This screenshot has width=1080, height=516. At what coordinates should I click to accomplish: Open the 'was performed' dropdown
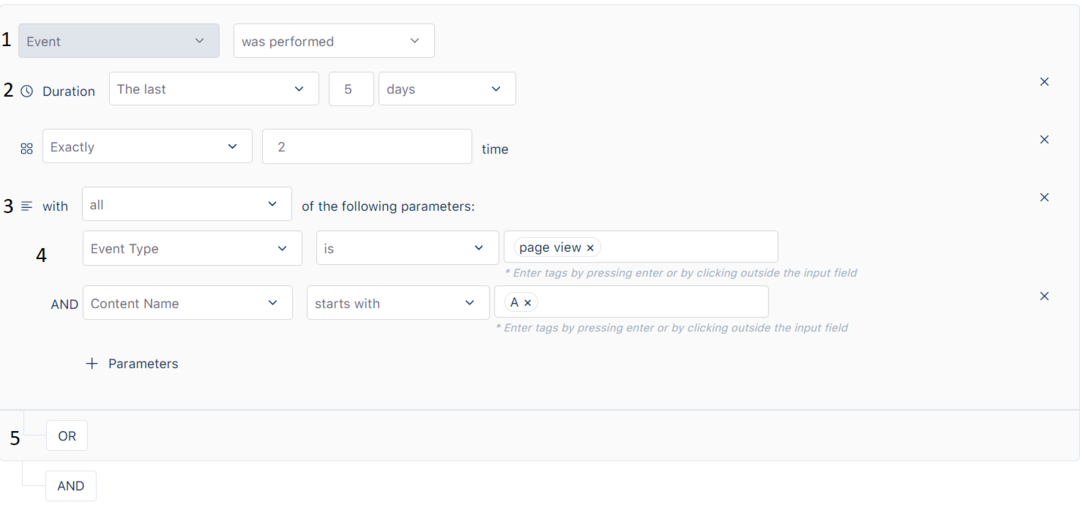334,41
